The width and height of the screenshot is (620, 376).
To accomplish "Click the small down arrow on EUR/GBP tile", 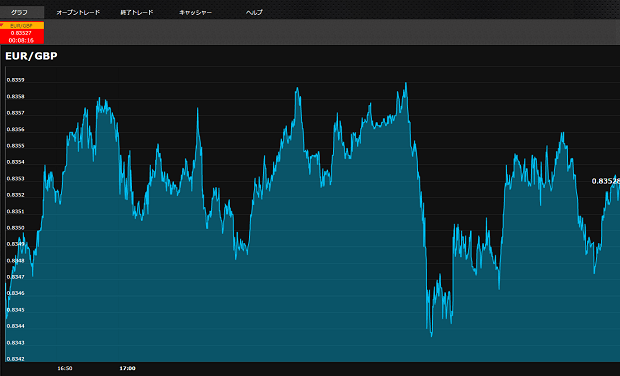I will coord(2,25).
